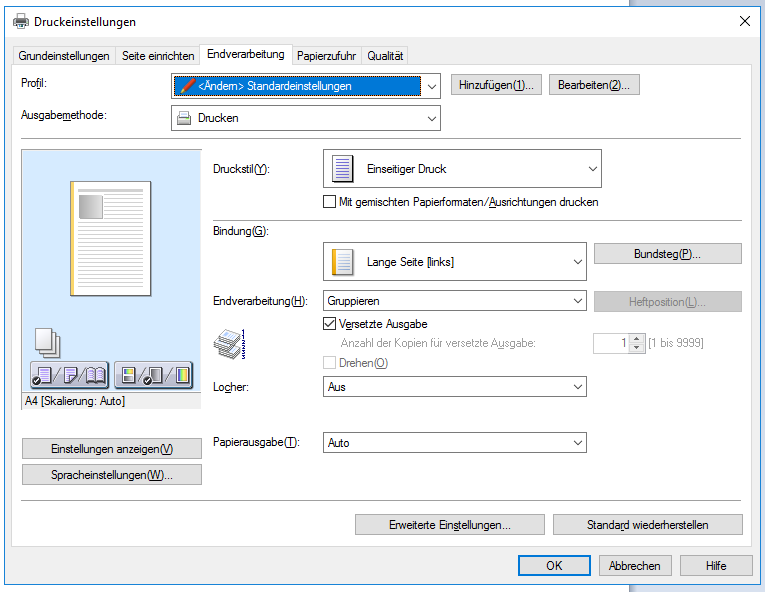
Task: Select the one-sided print icon in preview
Action: (x=42, y=376)
